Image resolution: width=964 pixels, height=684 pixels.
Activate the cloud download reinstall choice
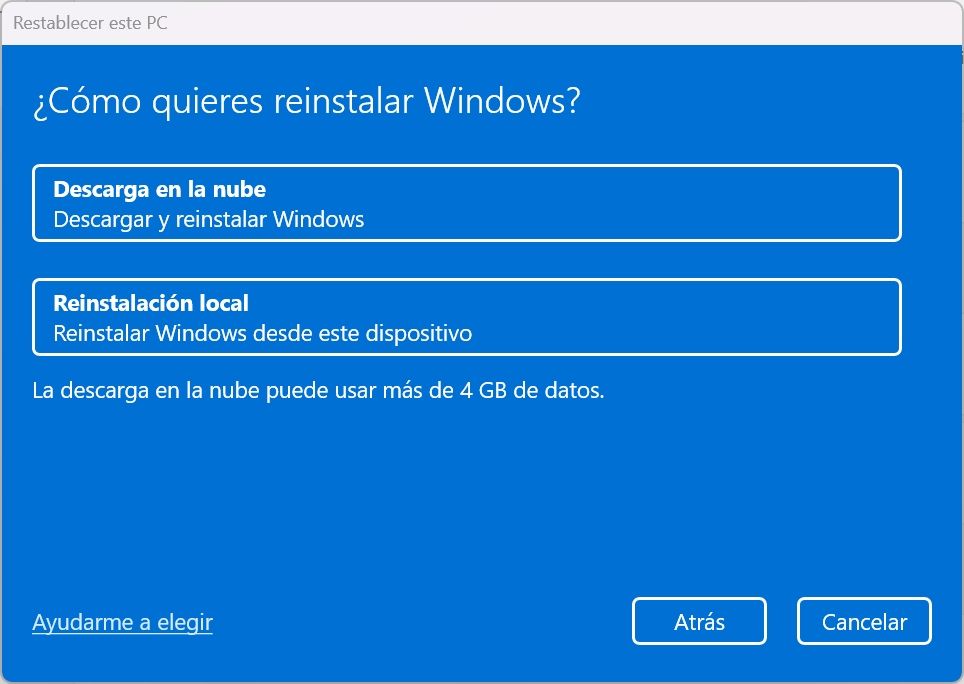467,202
